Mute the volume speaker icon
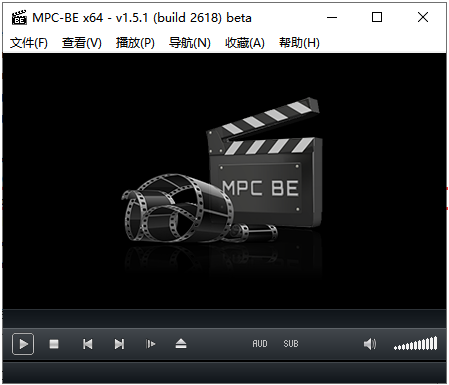This screenshot has width=449, height=385. (x=370, y=344)
